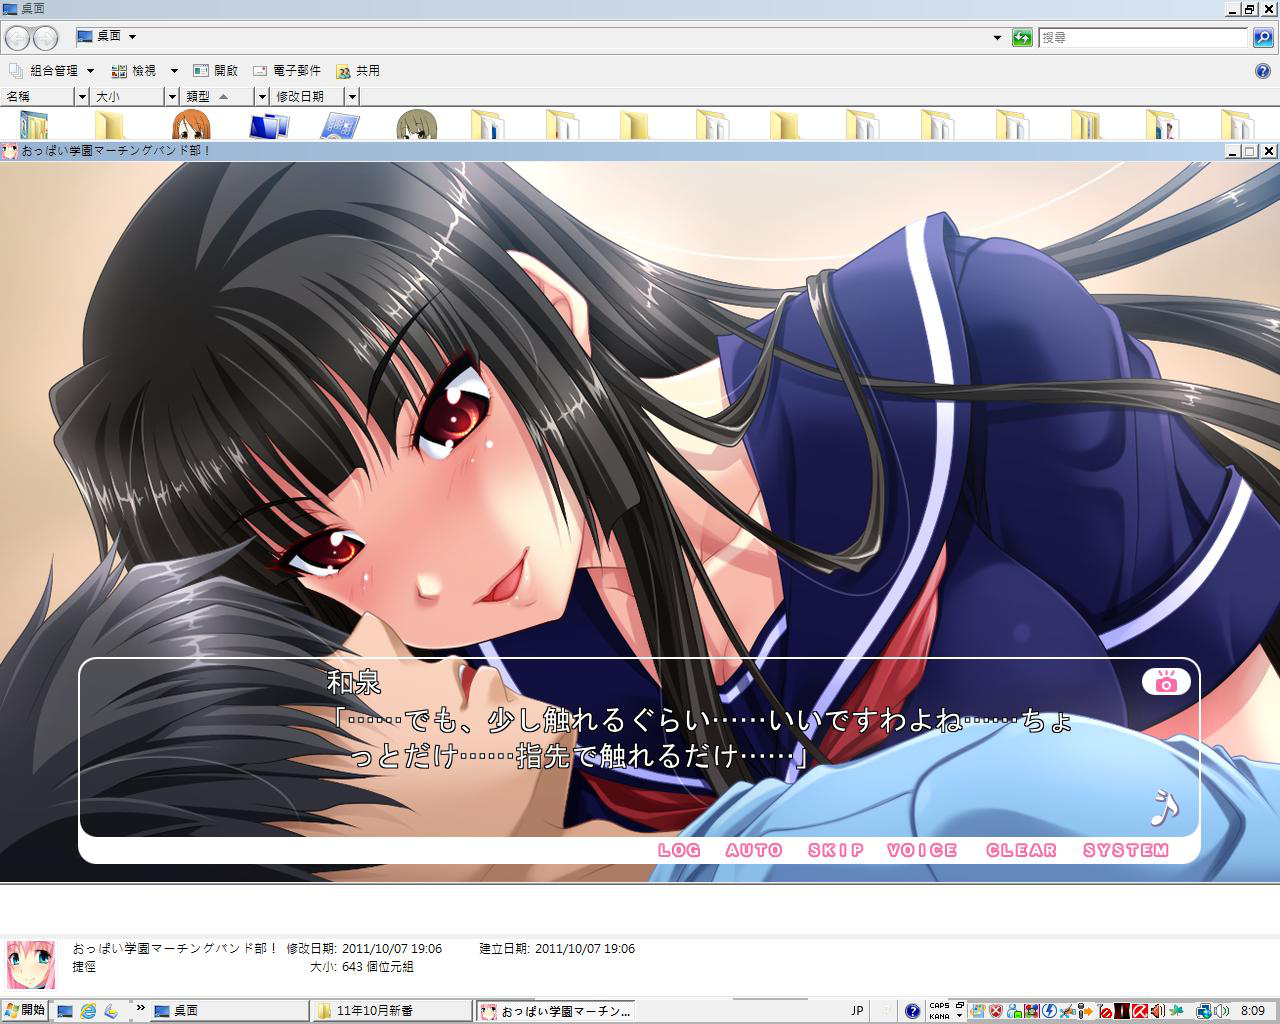This screenshot has width=1280, height=1024.
Task: Open the 類型 column filter dropdown
Action: (x=262, y=96)
